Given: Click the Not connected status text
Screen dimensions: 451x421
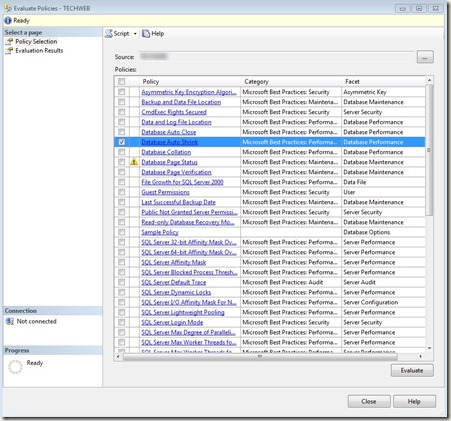Looking at the screenshot, I should [x=37, y=322].
